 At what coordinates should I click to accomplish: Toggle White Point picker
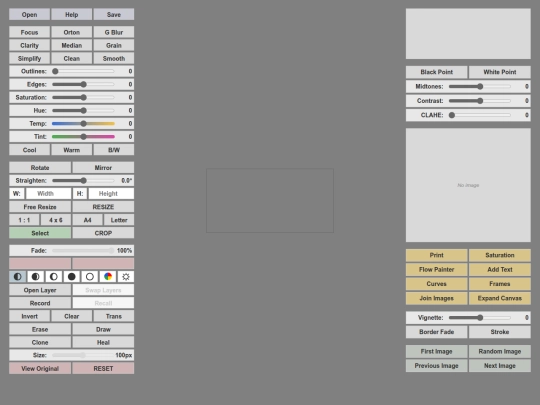(x=500, y=72)
